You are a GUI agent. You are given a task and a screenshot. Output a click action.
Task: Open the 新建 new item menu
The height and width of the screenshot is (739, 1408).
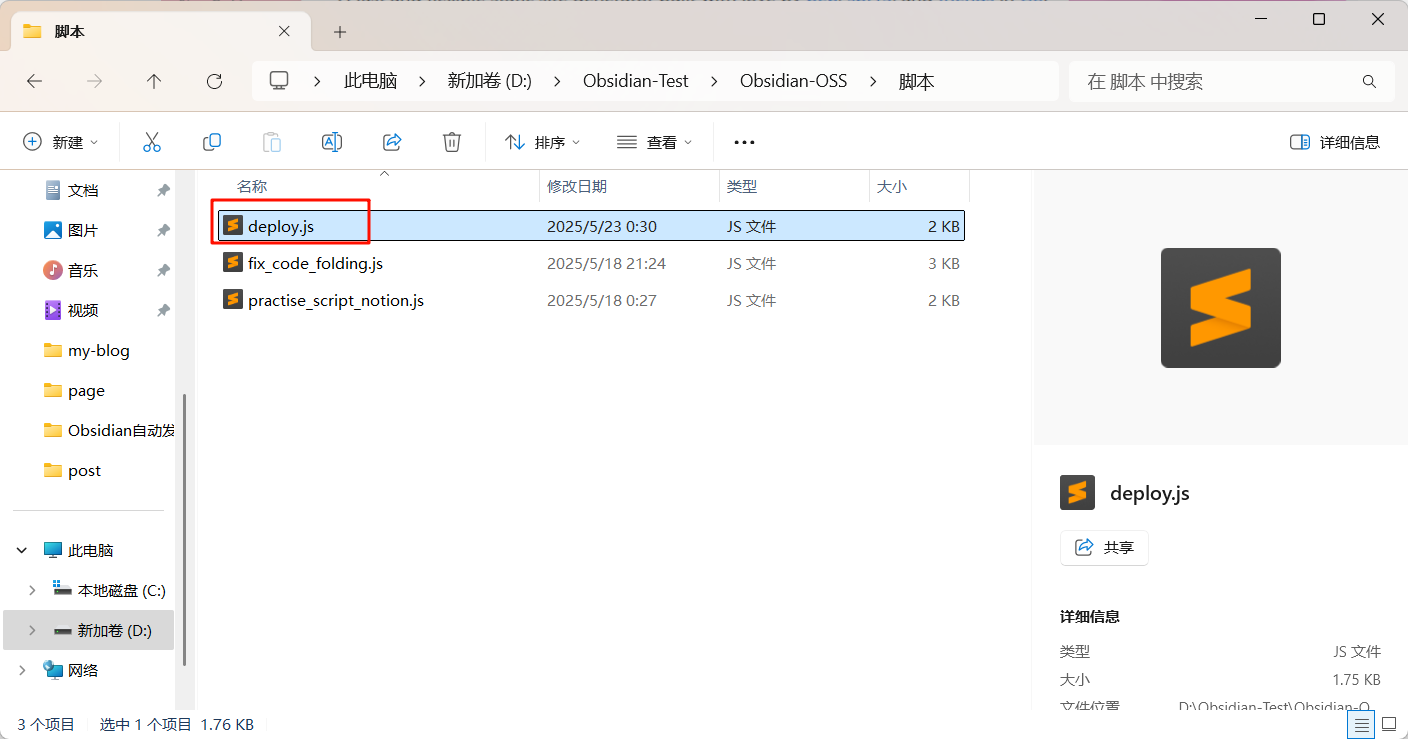[61, 142]
